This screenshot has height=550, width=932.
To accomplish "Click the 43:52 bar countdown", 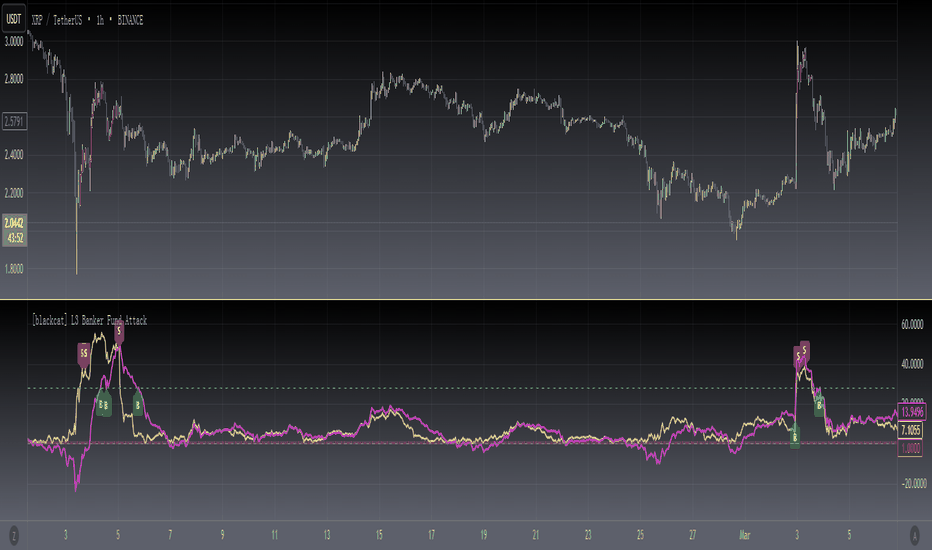I will 14,238.
